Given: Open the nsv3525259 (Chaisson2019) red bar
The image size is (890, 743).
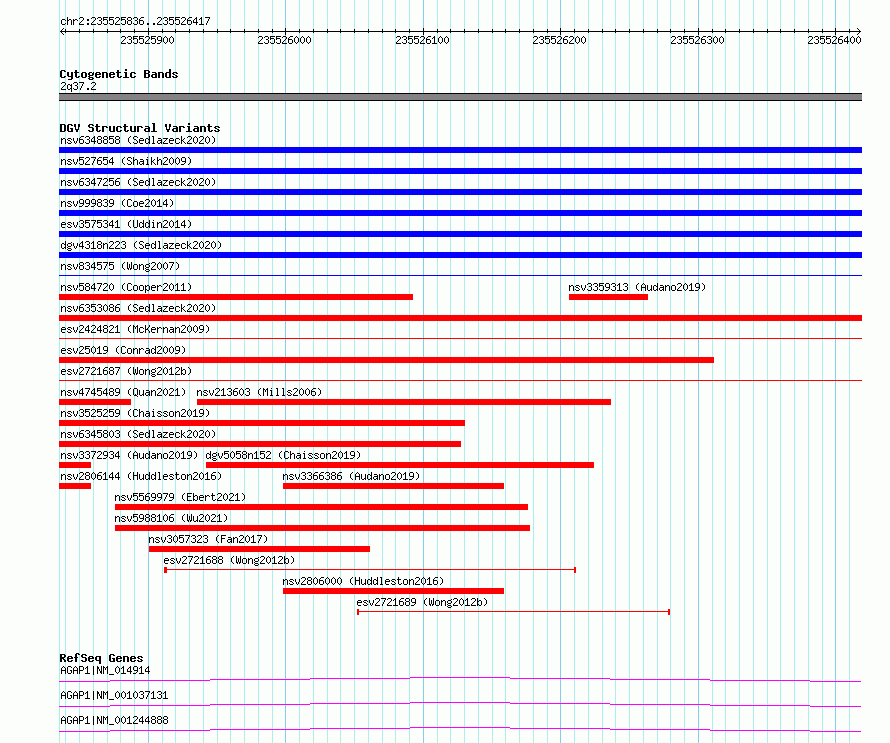Looking at the screenshot, I should [x=262, y=423].
